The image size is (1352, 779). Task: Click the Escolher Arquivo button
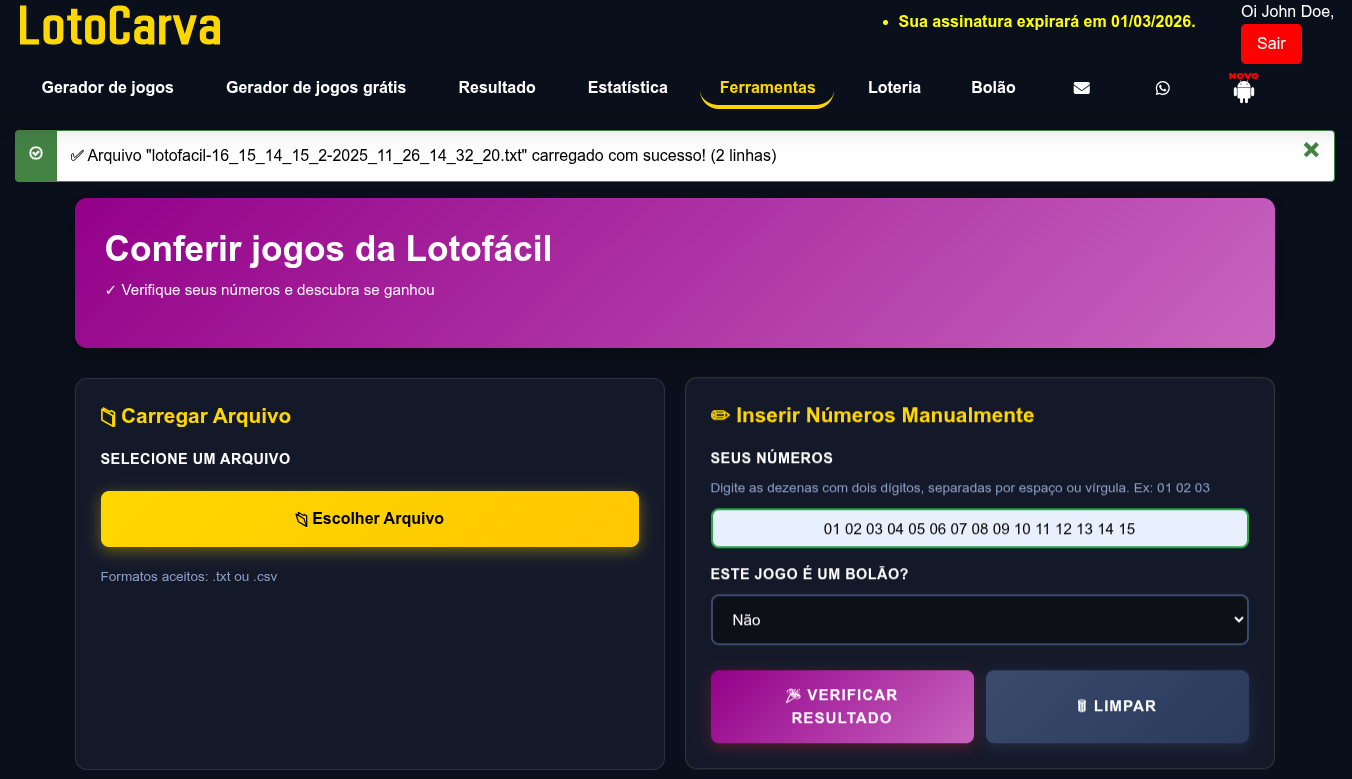[x=370, y=519]
